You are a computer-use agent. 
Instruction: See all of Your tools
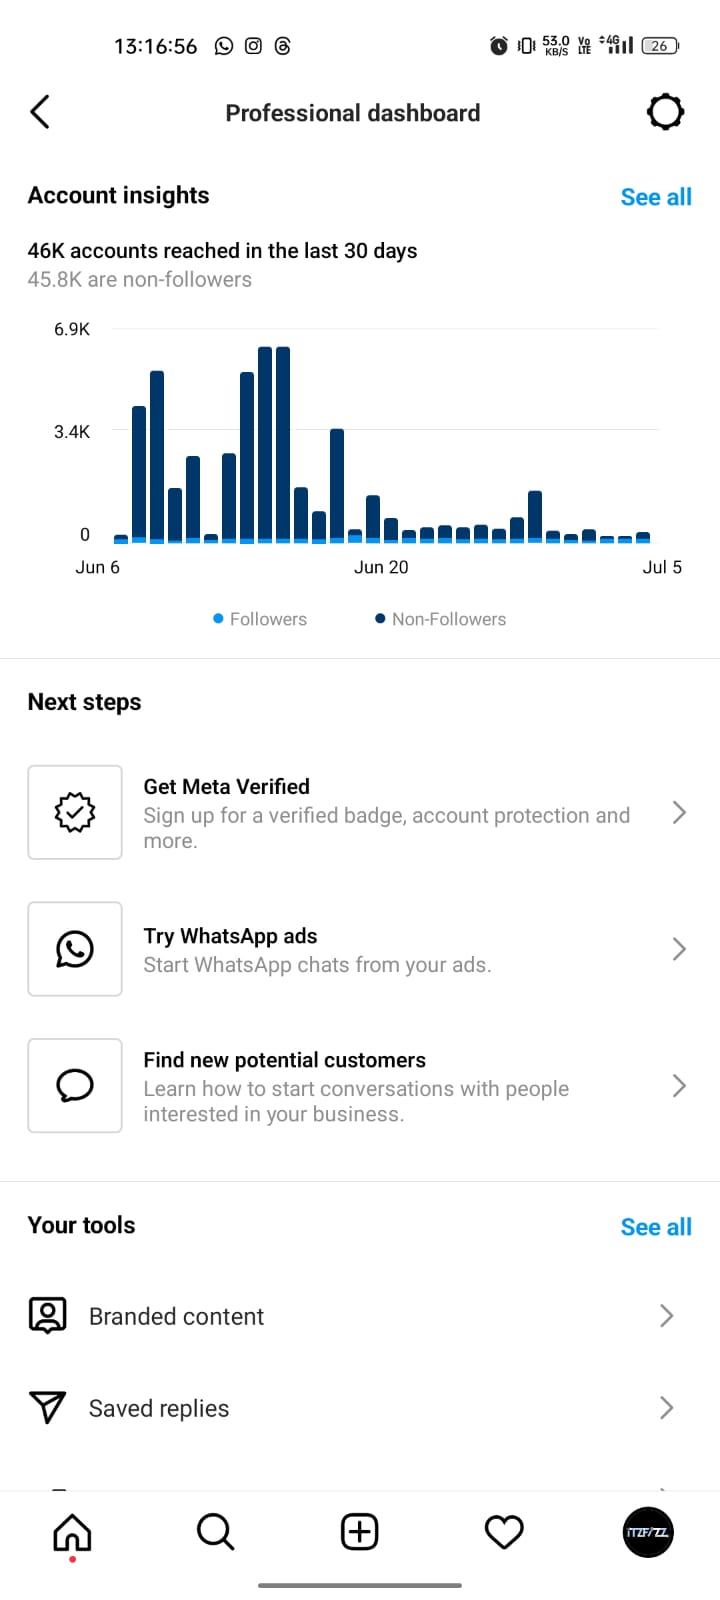pyautogui.click(x=656, y=1227)
